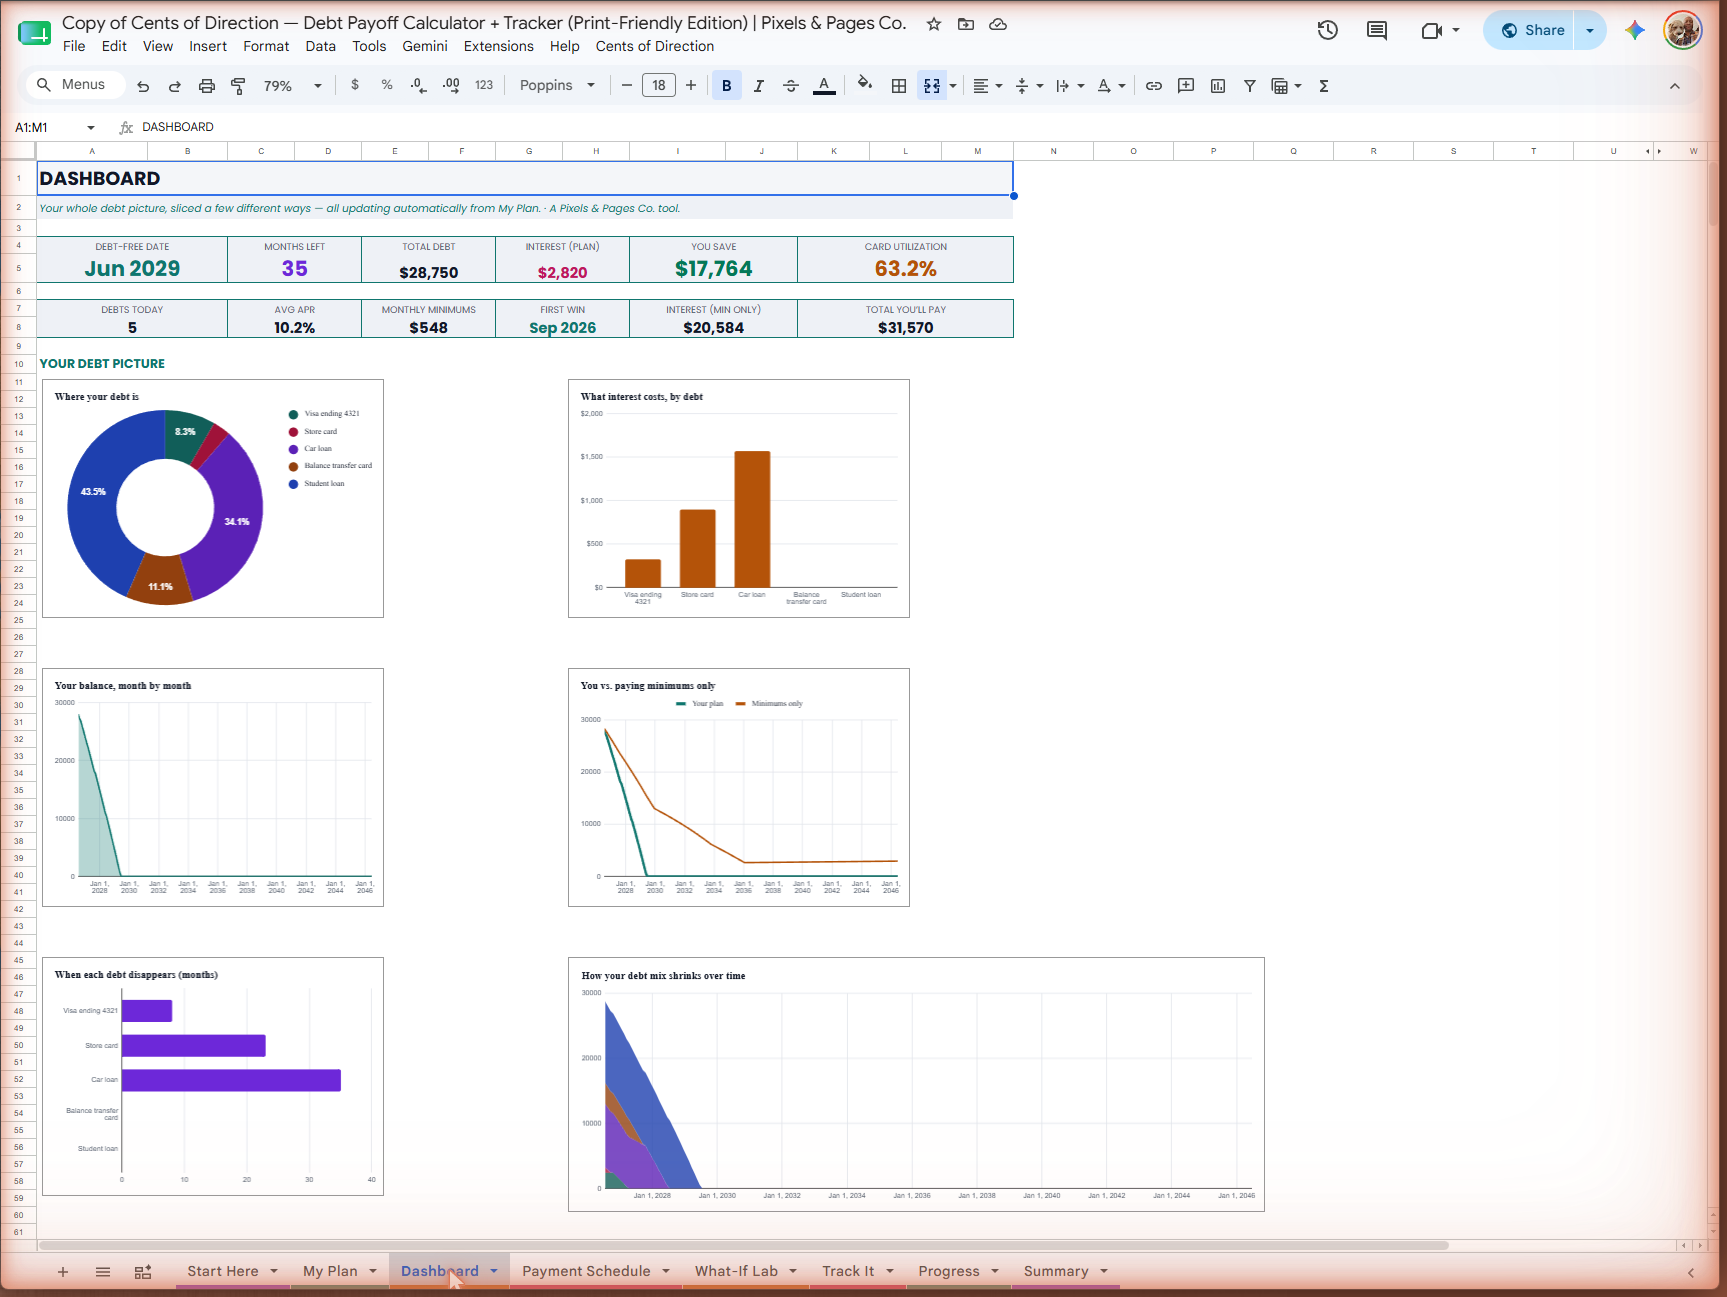Create a filter icon
The height and width of the screenshot is (1297, 1727).
(x=1250, y=86)
